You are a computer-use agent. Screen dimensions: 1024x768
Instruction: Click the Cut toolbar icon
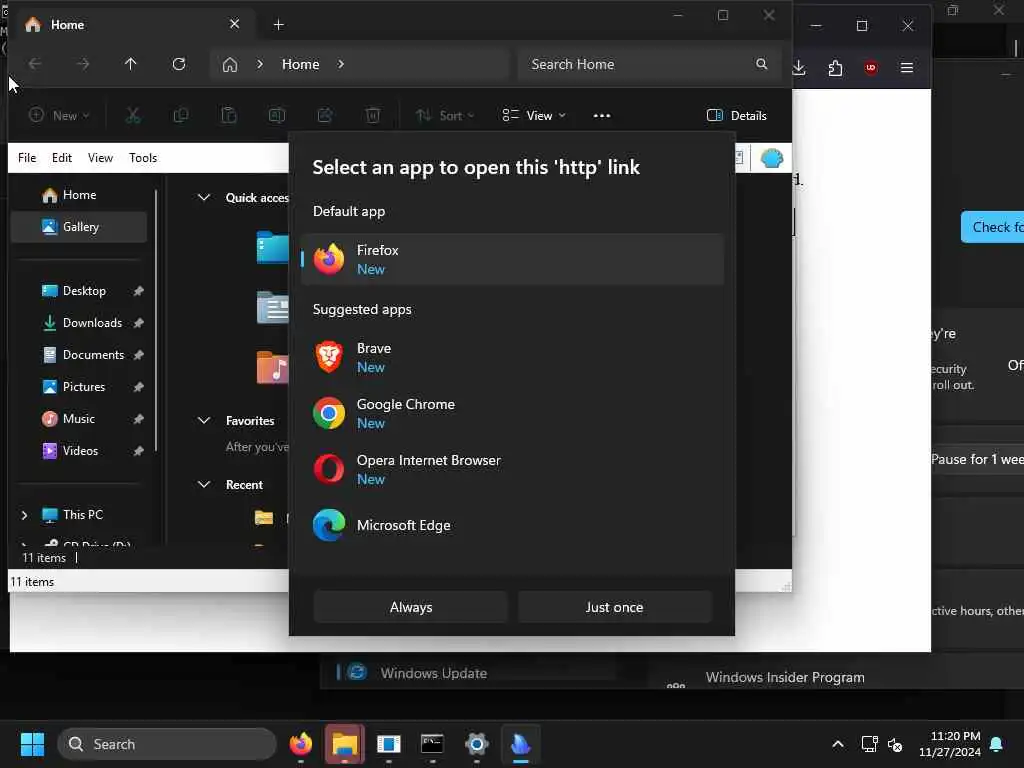tap(133, 116)
